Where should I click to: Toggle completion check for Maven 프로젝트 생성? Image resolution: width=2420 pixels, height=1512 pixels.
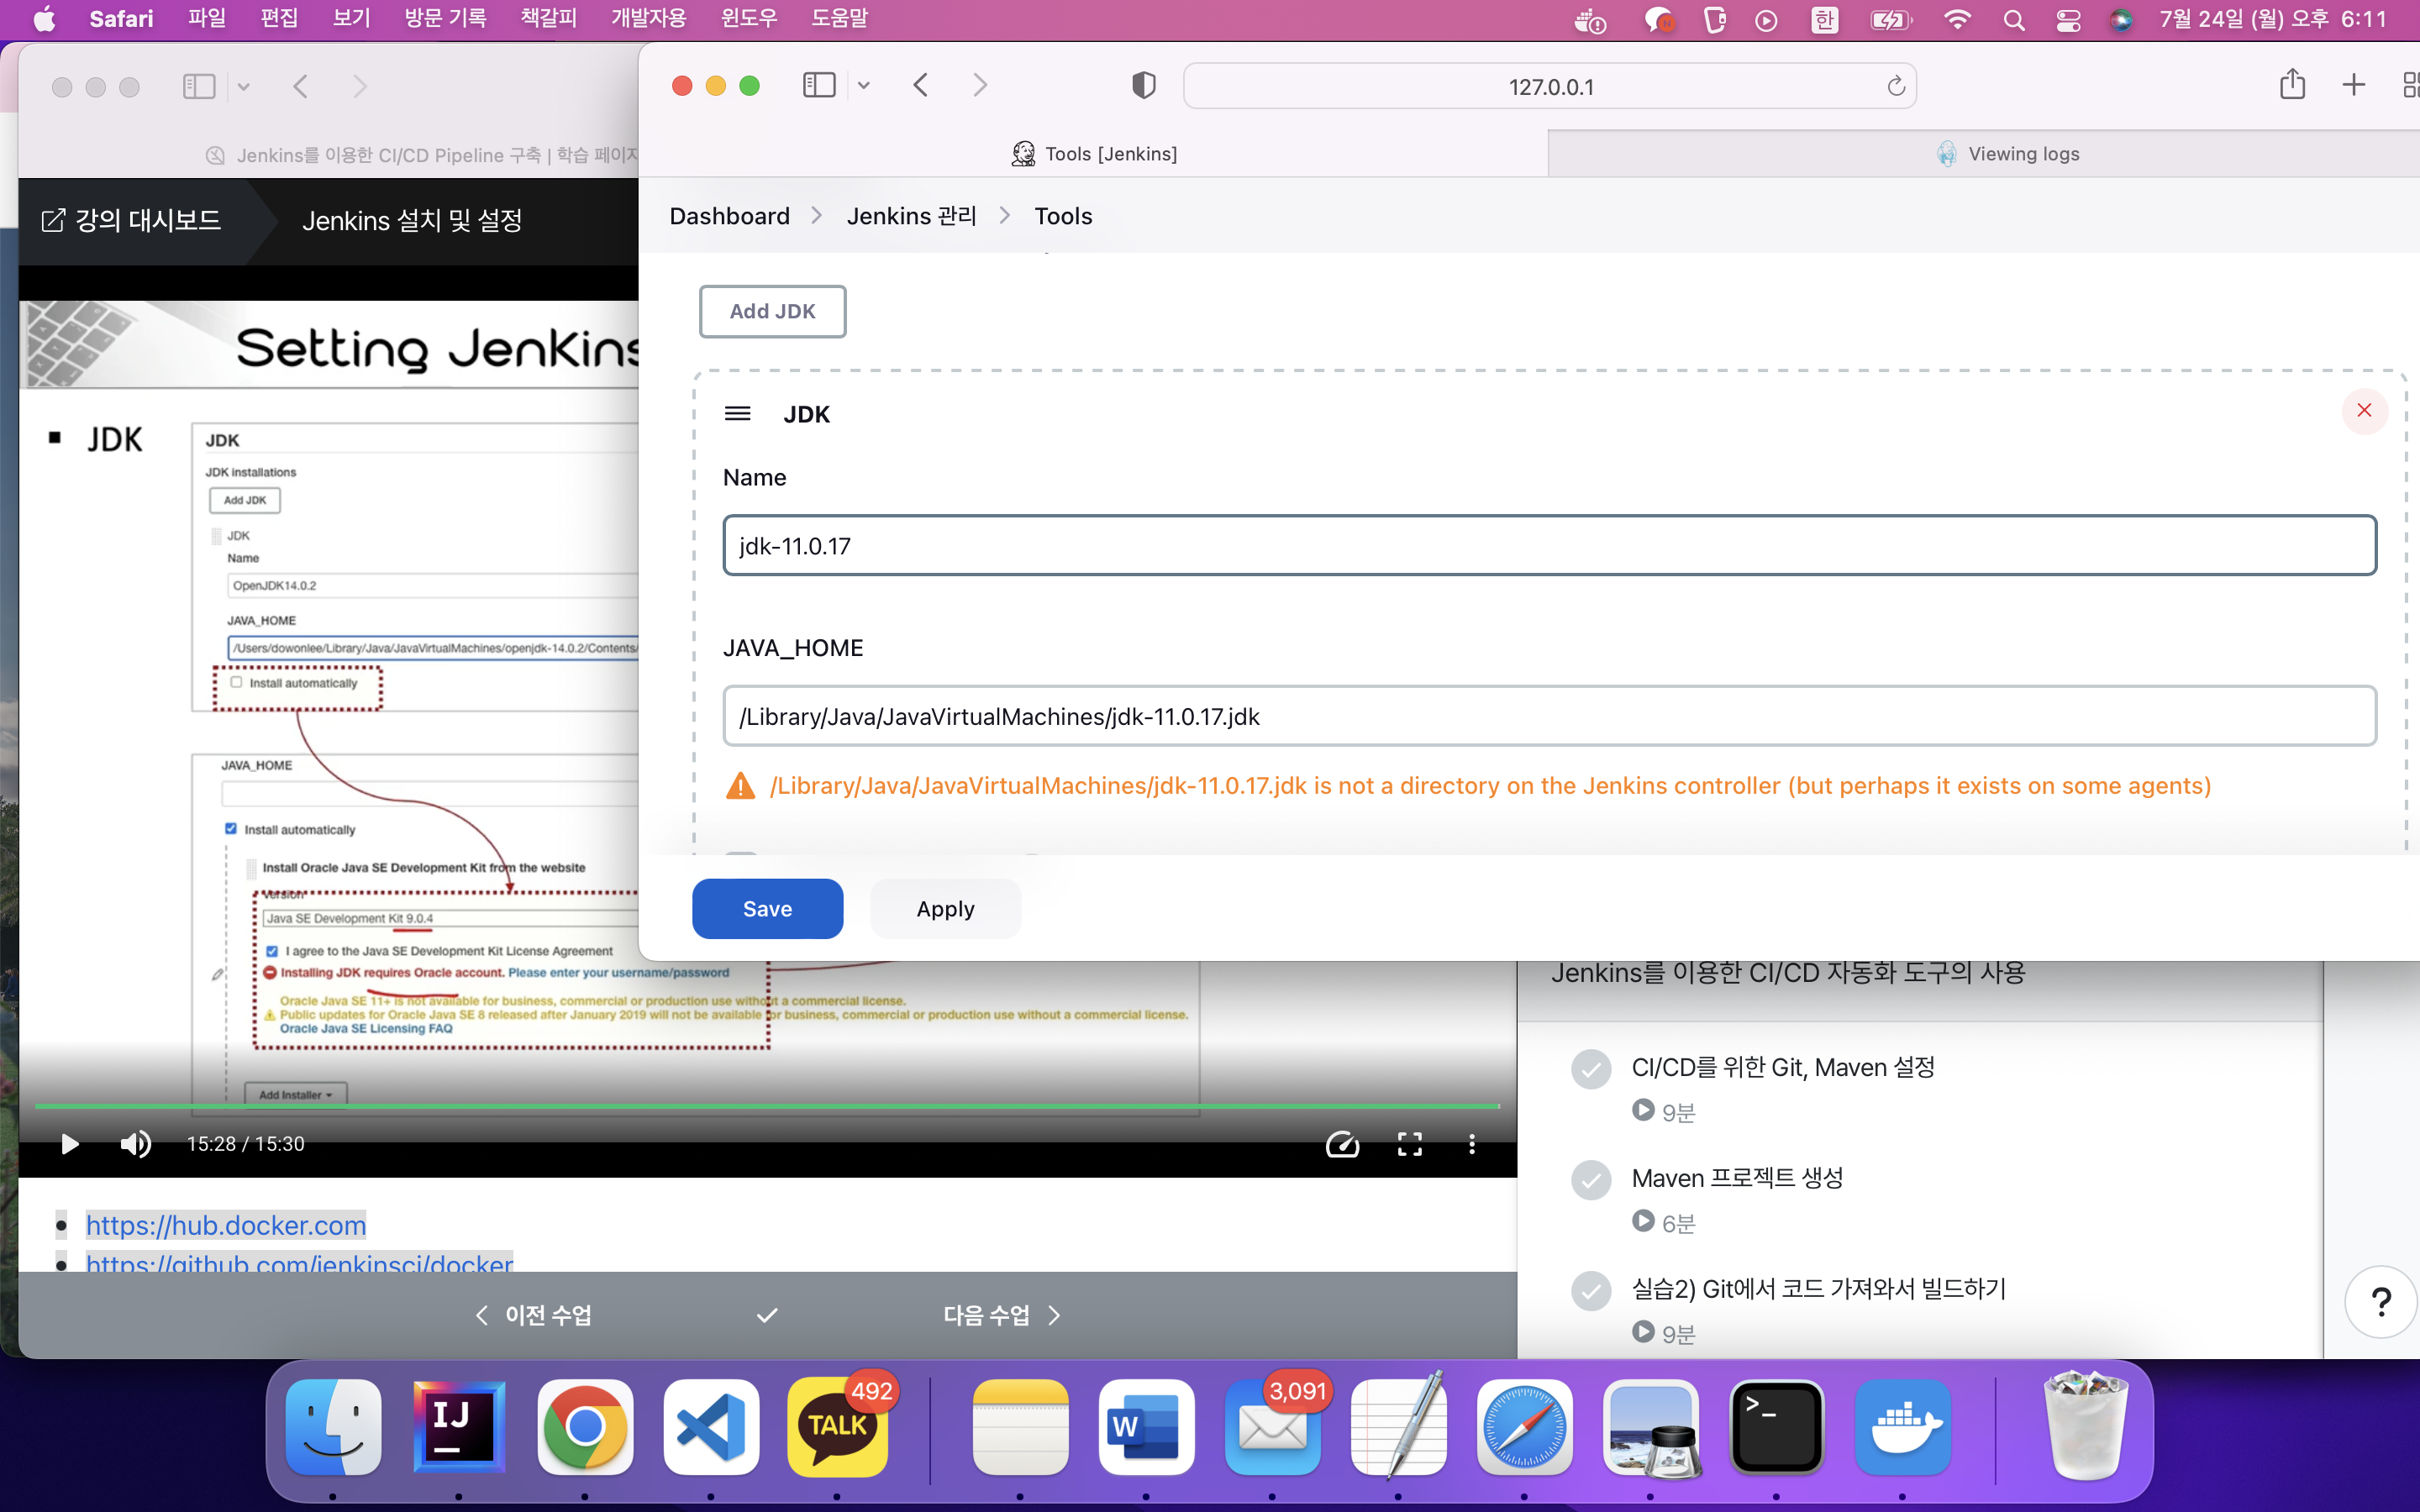(x=1591, y=1180)
